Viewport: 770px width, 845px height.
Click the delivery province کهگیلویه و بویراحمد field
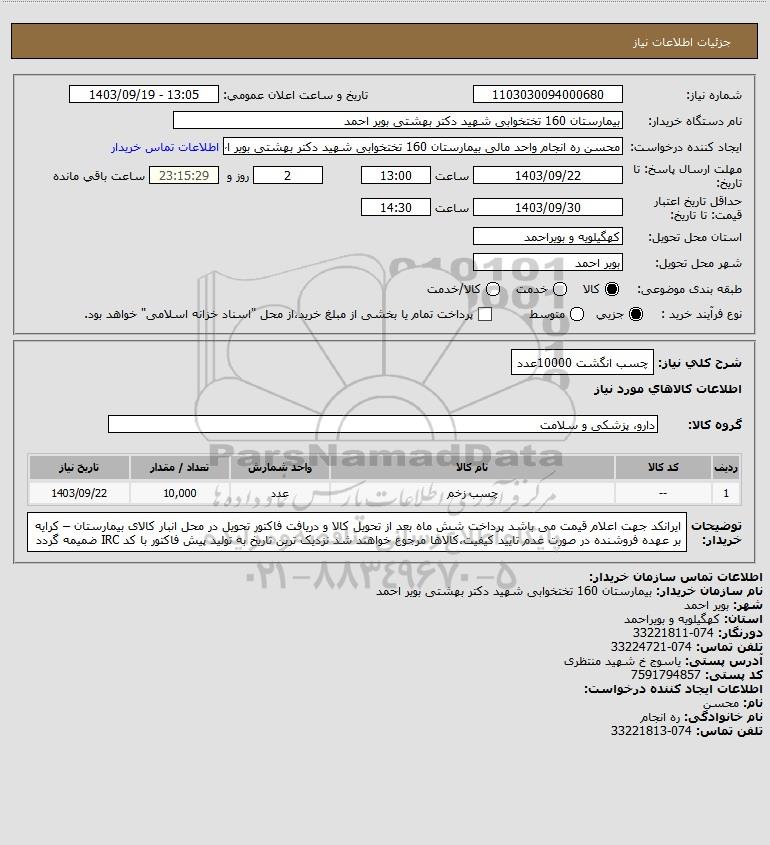pos(547,236)
